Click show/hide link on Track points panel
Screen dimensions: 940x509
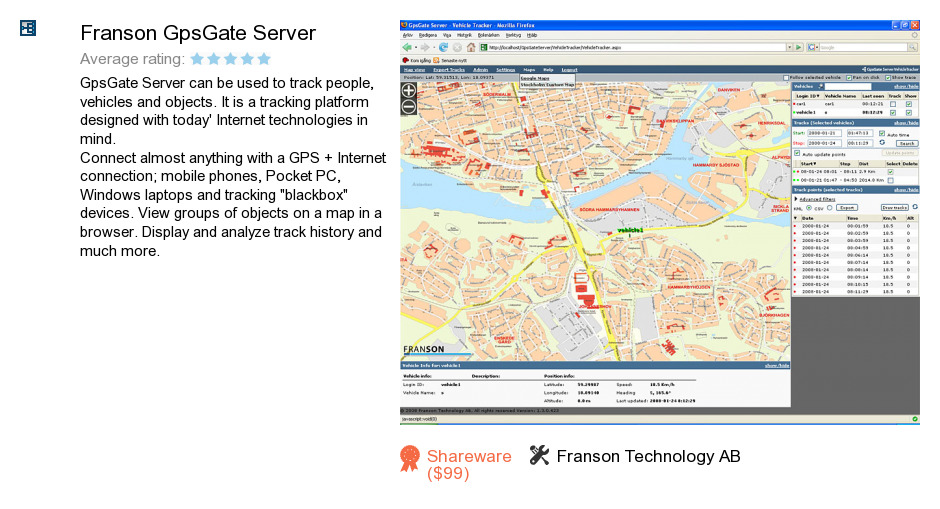pyautogui.click(x=906, y=190)
